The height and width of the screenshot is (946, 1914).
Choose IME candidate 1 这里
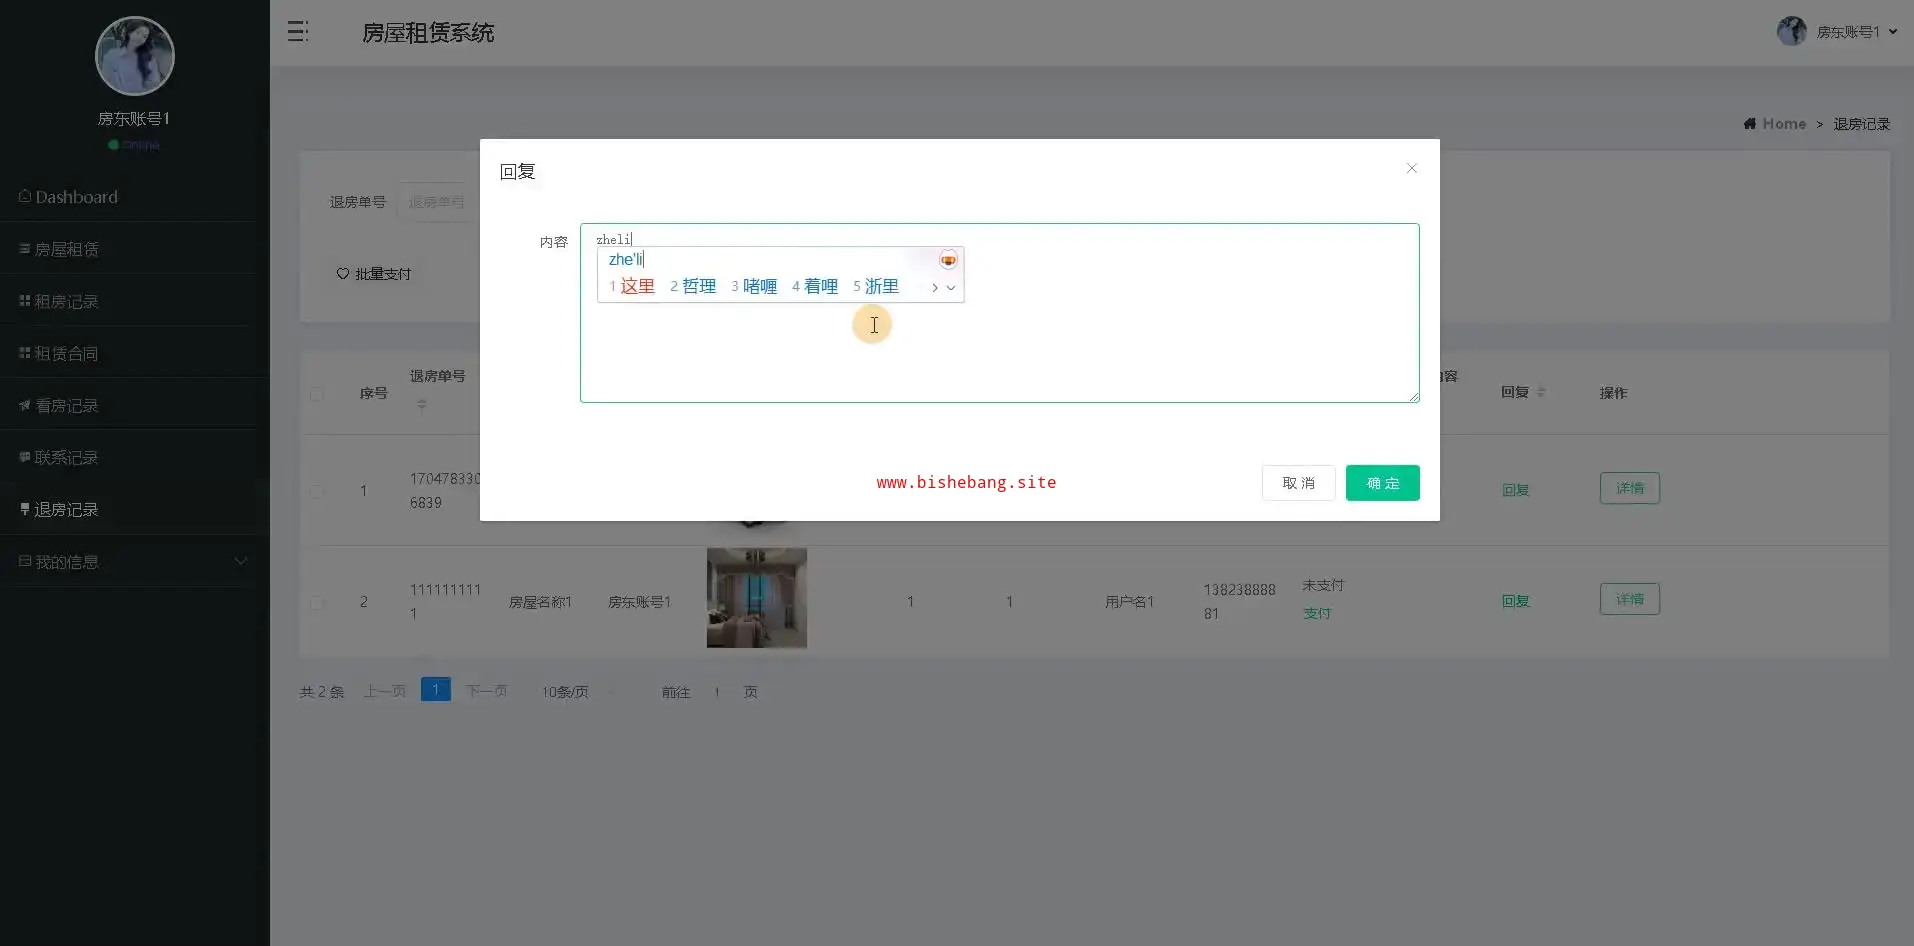(x=632, y=286)
